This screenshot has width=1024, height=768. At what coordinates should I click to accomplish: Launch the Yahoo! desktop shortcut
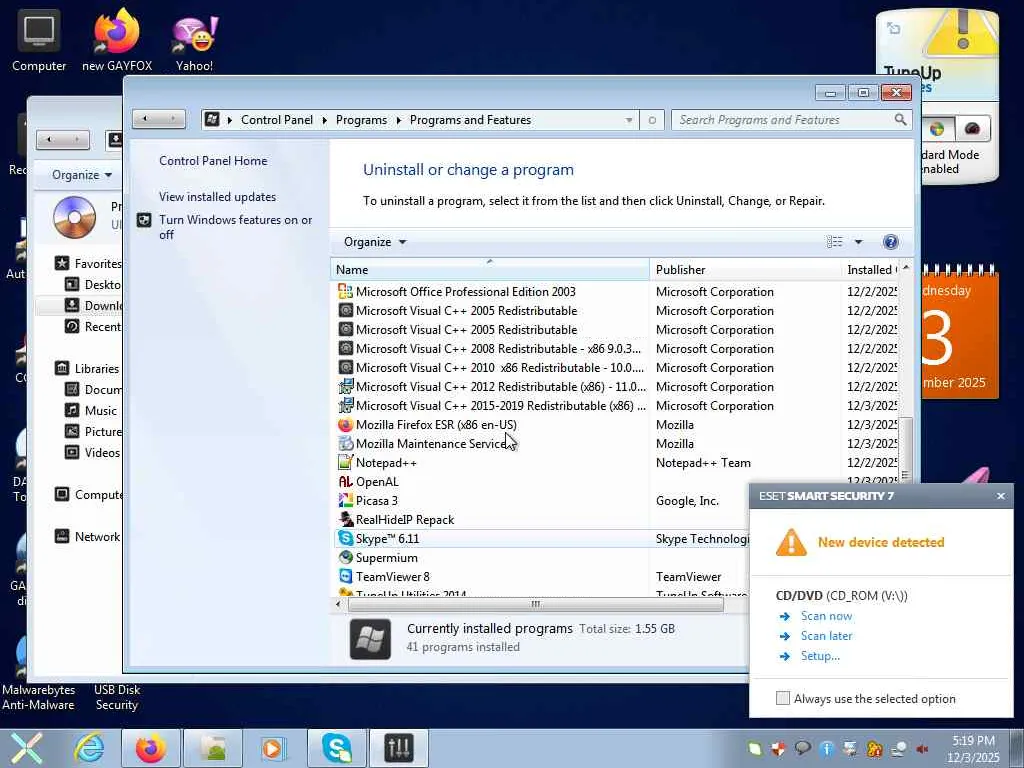(x=194, y=40)
